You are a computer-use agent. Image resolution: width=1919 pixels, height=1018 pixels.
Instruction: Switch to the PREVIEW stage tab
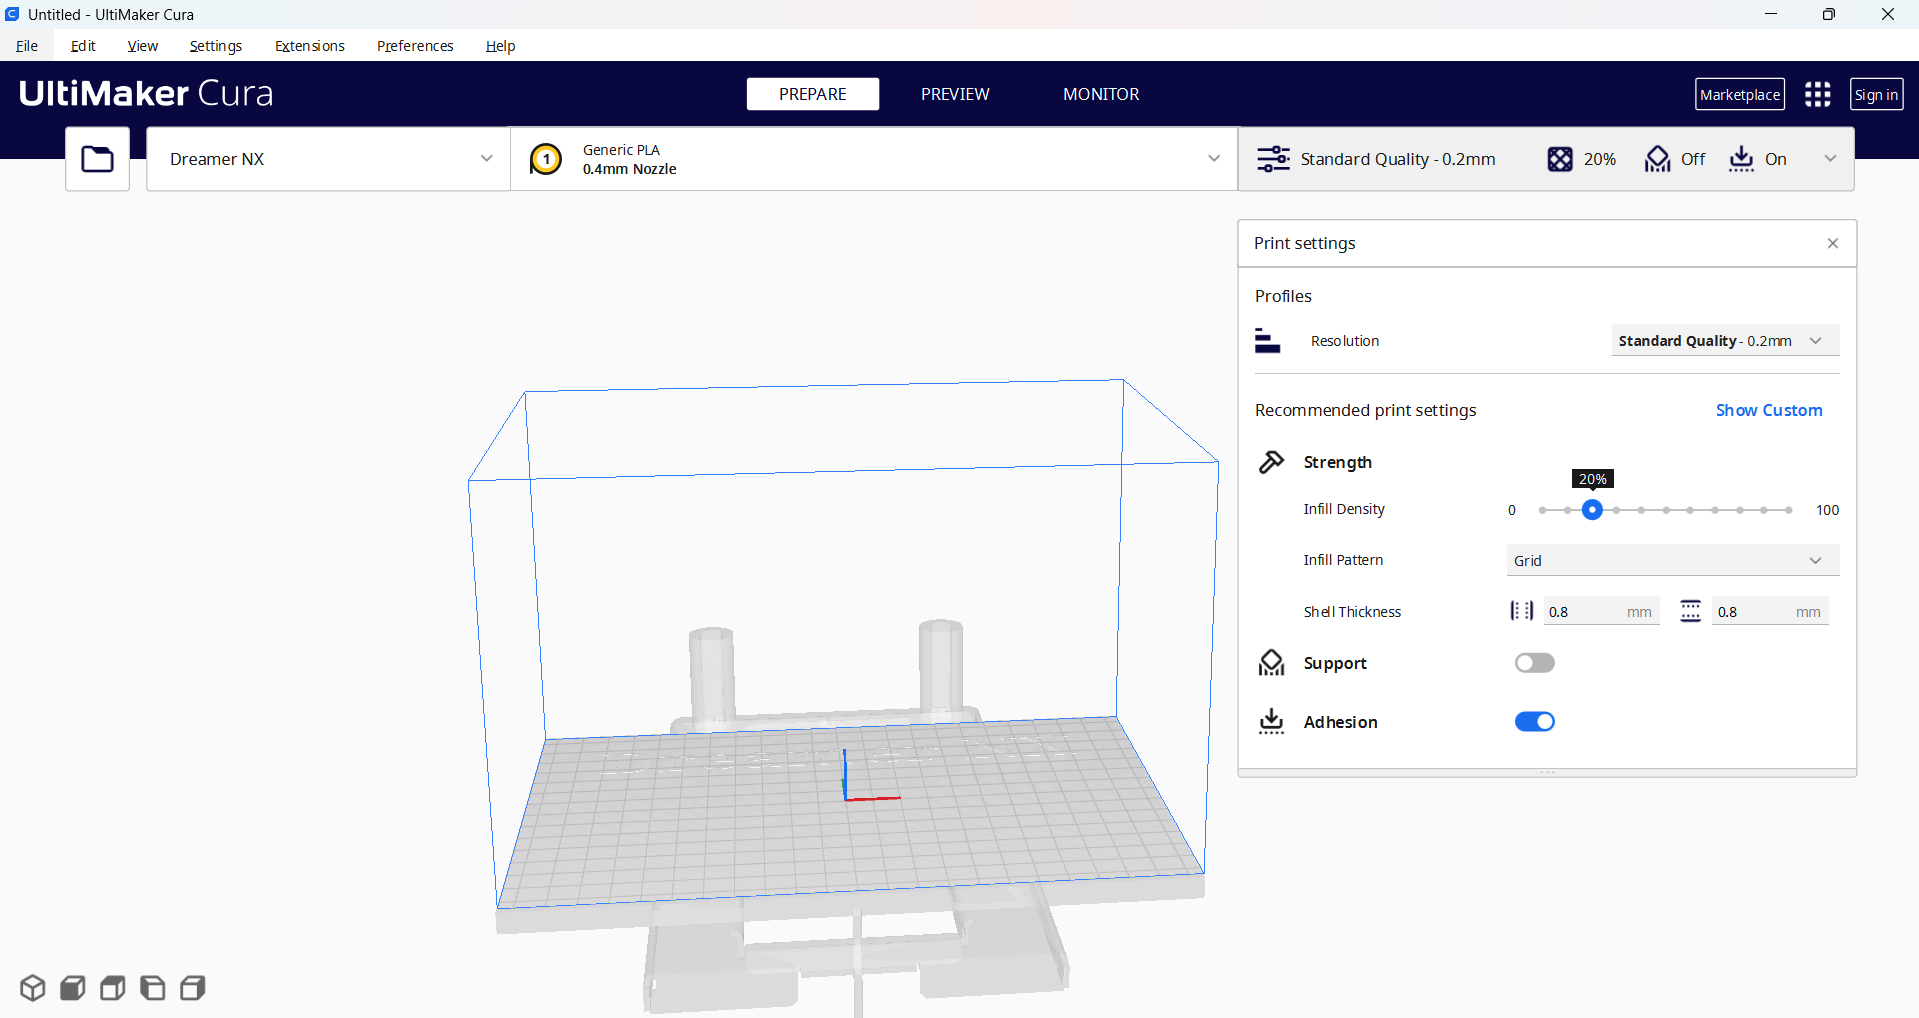[x=955, y=94]
